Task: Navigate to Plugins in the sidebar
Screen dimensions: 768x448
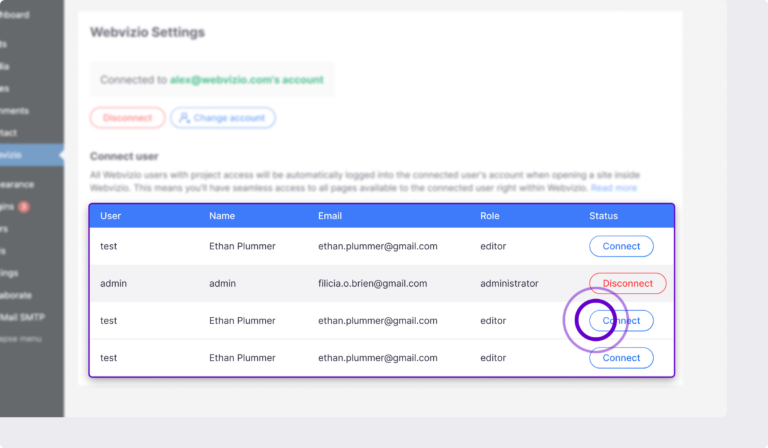Action: tap(8, 207)
